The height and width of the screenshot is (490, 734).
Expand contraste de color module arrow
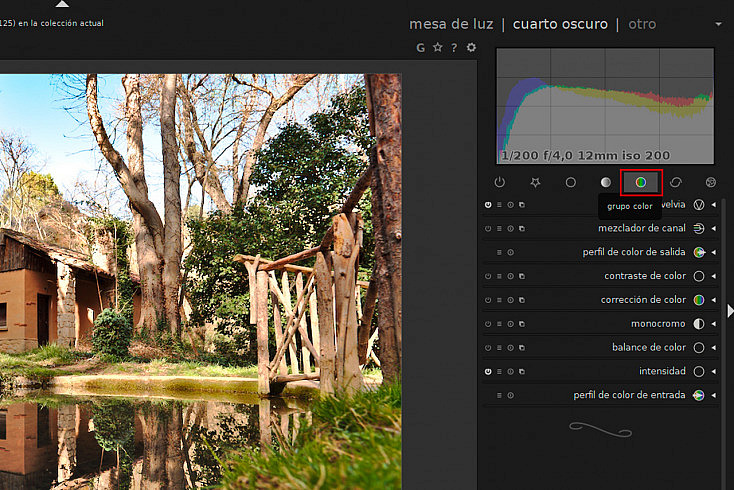coord(714,276)
